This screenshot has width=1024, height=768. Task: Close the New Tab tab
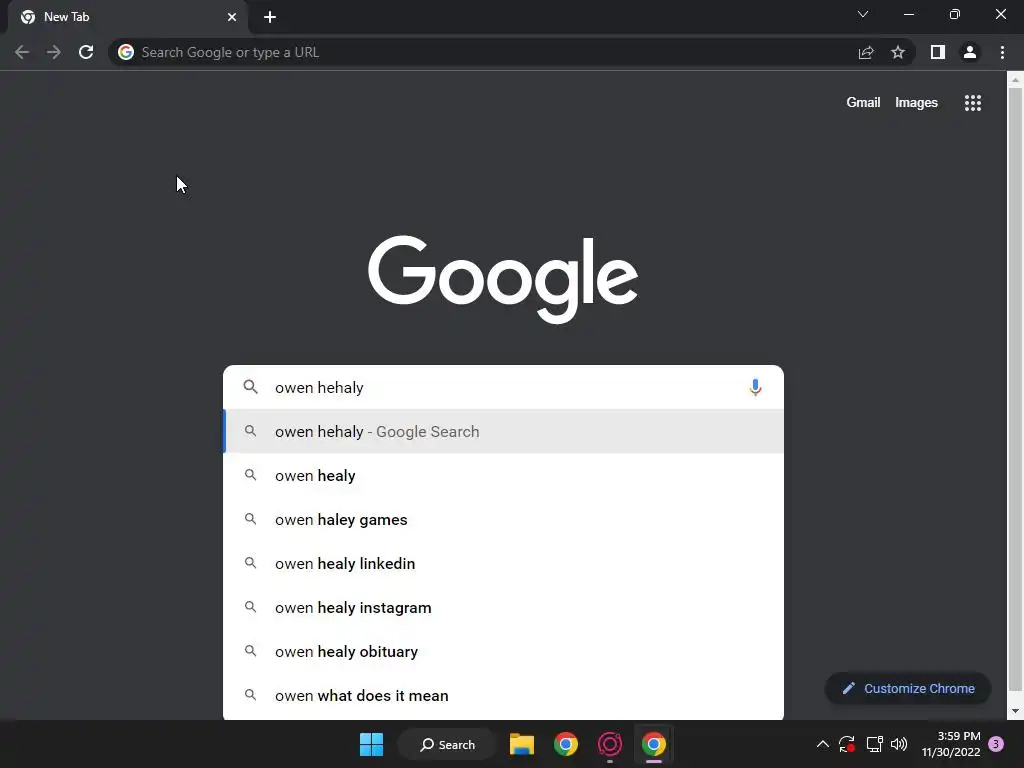[232, 17]
